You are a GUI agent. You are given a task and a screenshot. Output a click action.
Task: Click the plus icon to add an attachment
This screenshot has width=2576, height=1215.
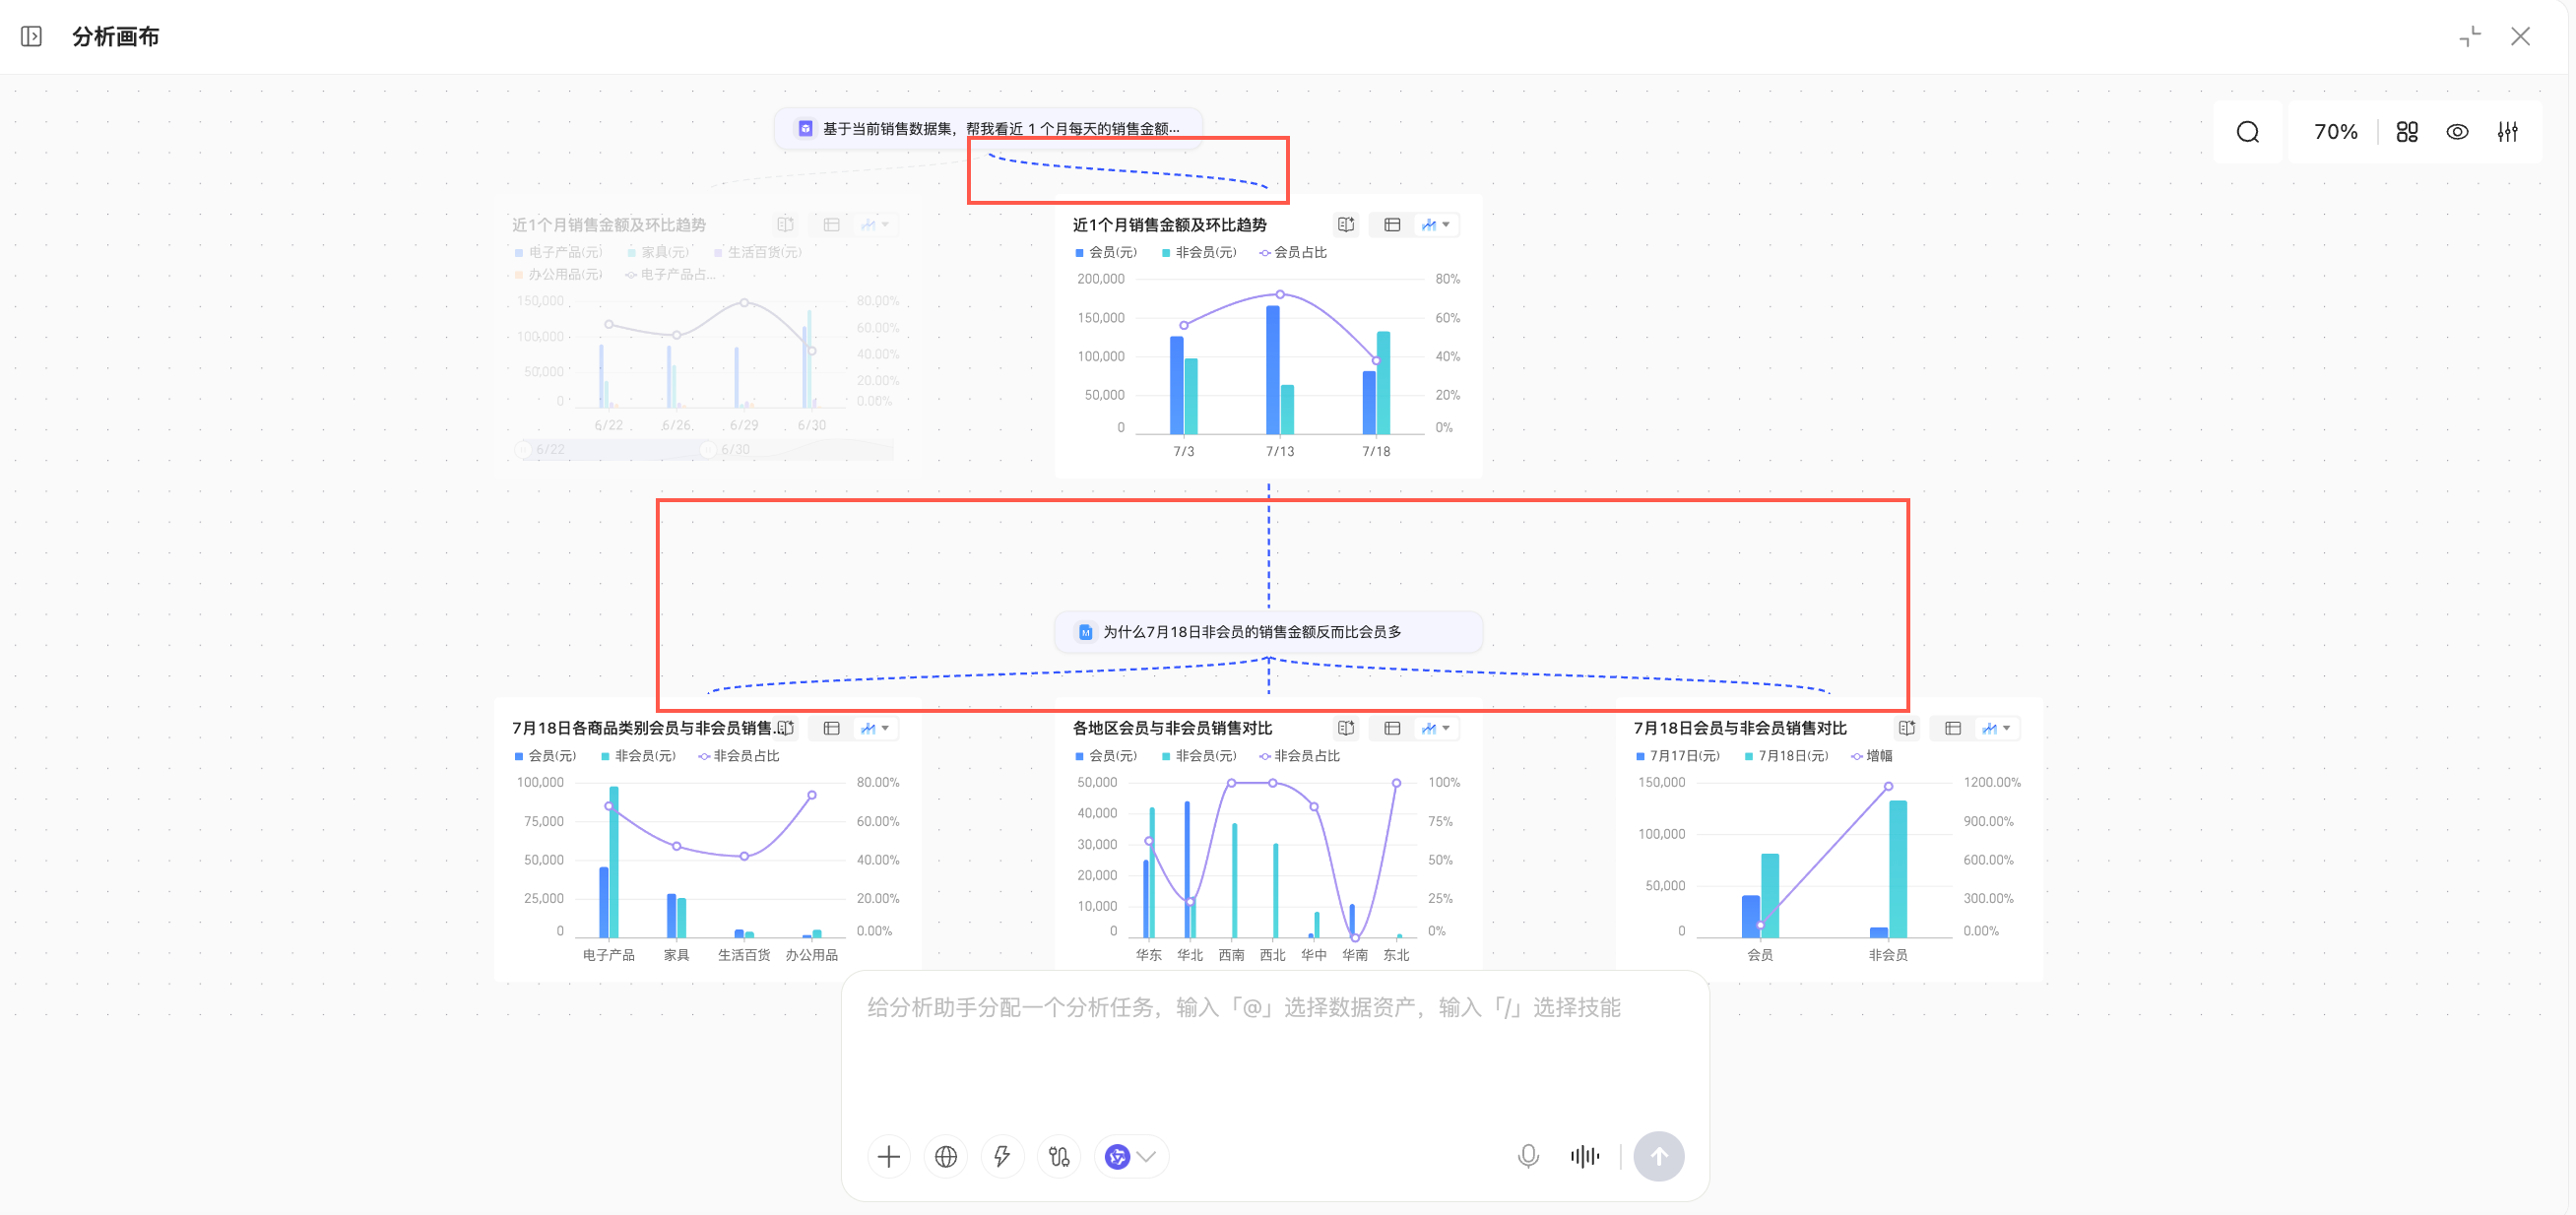[888, 1157]
